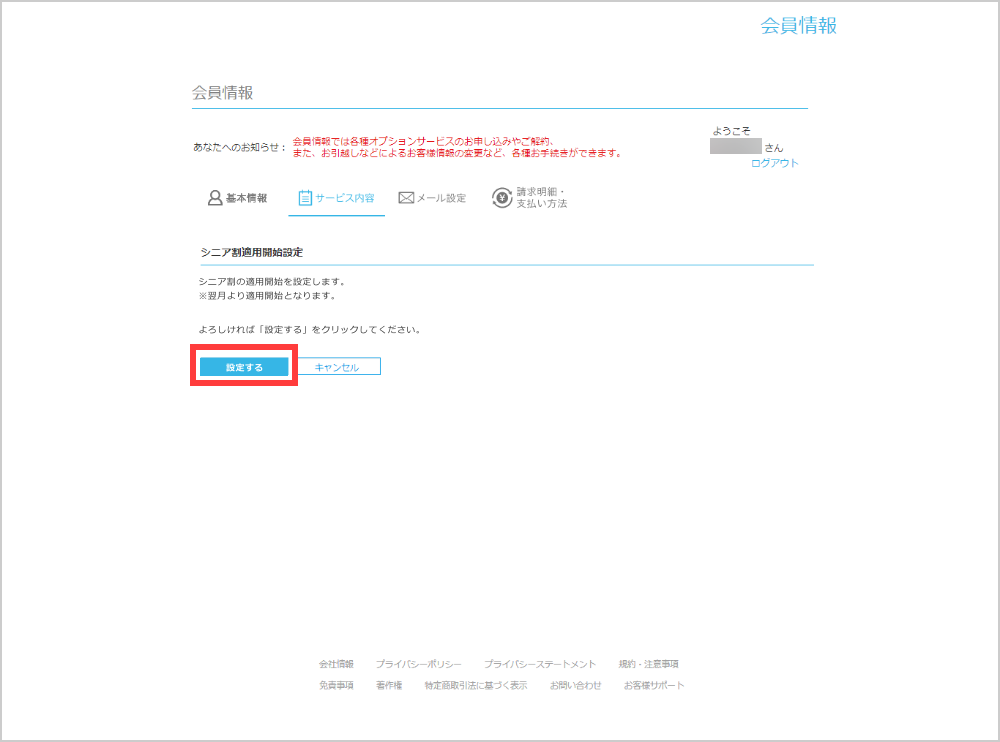Open 著作権 footer link
This screenshot has height=742, width=1000.
coord(389,685)
